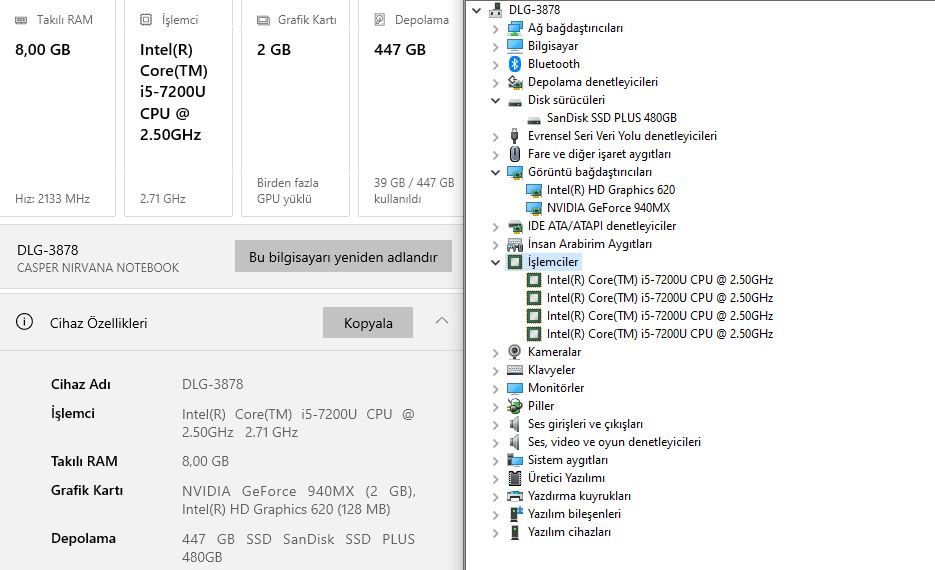
Task: Expand the Klavyeler node arrow
Action: [x=496, y=370]
